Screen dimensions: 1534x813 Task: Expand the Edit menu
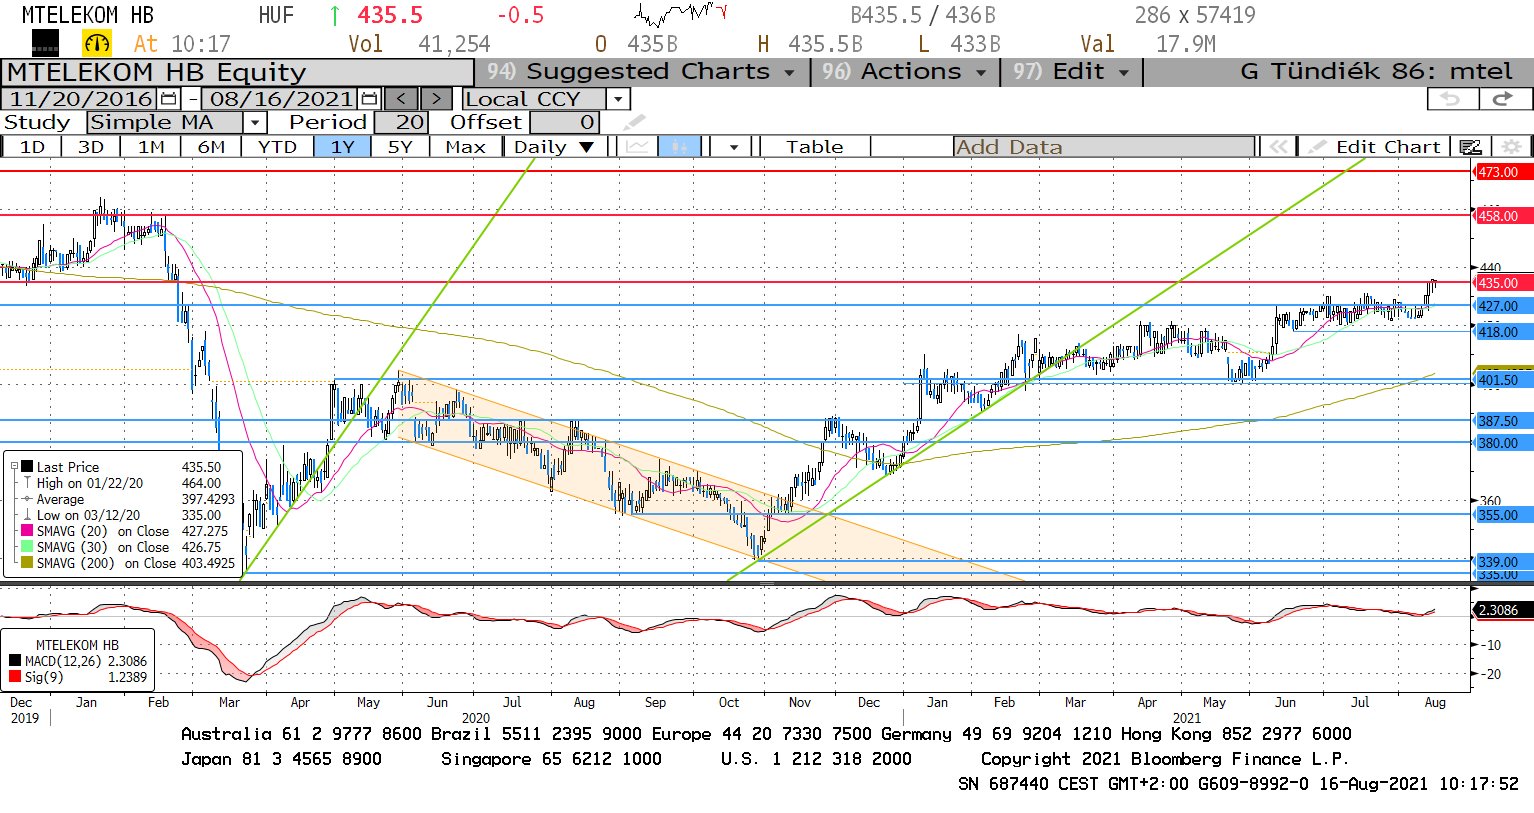1070,72
